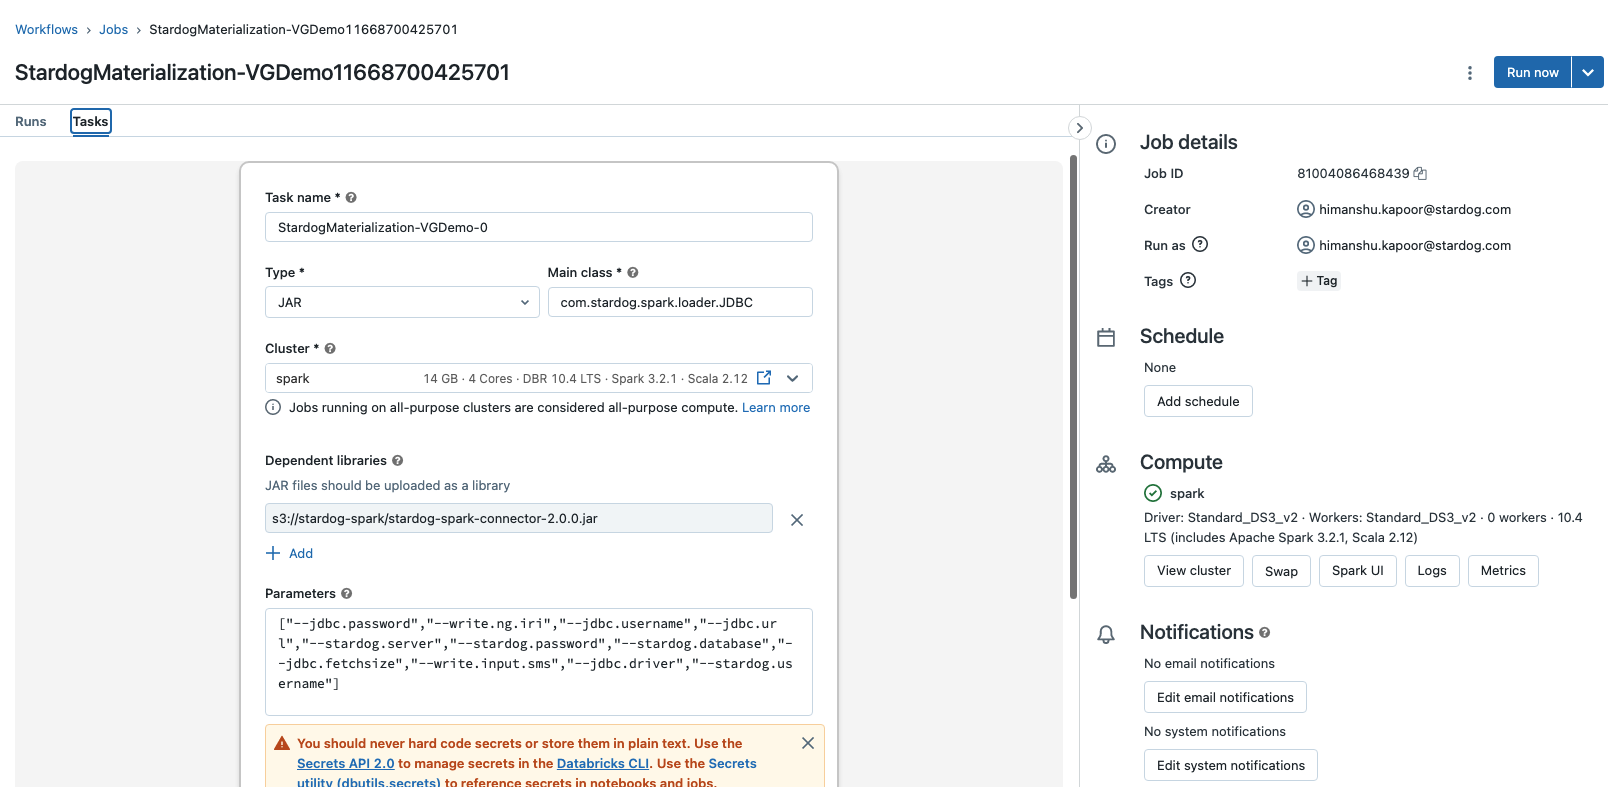
Task: Click the Run as himanshu.kapoor@stardog.com
Action: click(1415, 246)
